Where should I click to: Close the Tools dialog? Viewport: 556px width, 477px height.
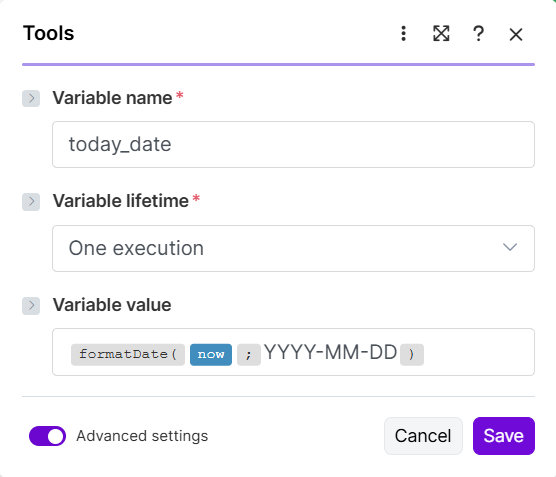516,34
